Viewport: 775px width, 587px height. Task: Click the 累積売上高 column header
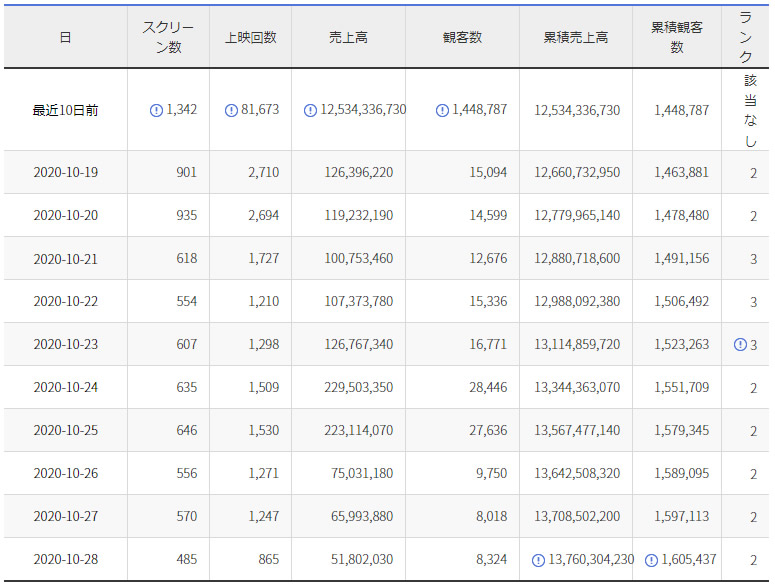[575, 37]
